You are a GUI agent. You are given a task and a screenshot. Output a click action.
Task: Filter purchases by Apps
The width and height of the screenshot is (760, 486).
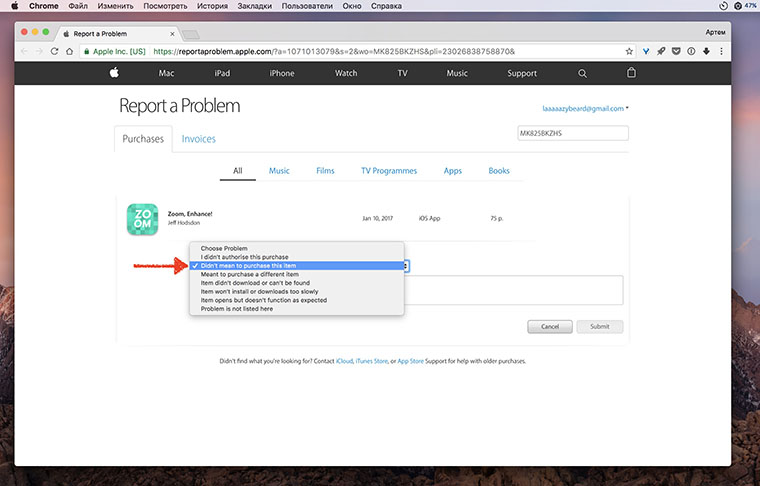coord(453,171)
